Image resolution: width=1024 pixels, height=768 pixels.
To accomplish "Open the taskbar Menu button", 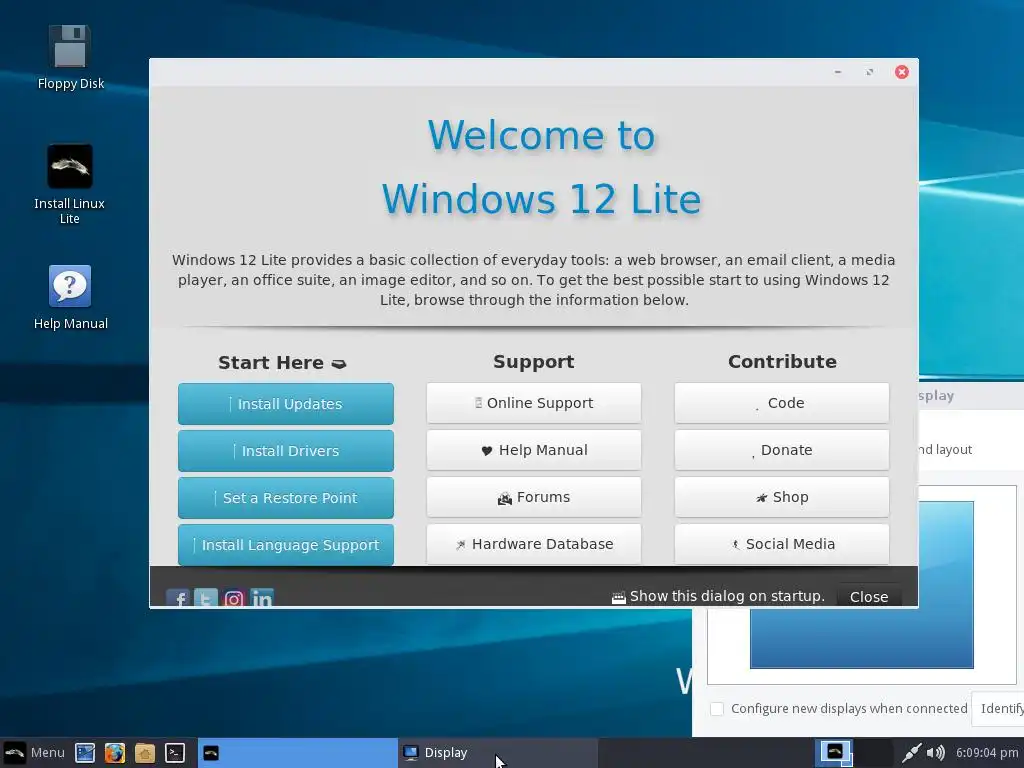I will tap(35, 753).
